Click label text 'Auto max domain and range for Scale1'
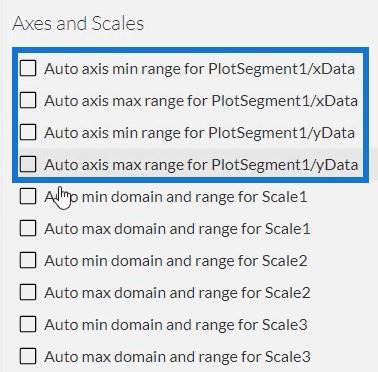 pyautogui.click(x=177, y=229)
